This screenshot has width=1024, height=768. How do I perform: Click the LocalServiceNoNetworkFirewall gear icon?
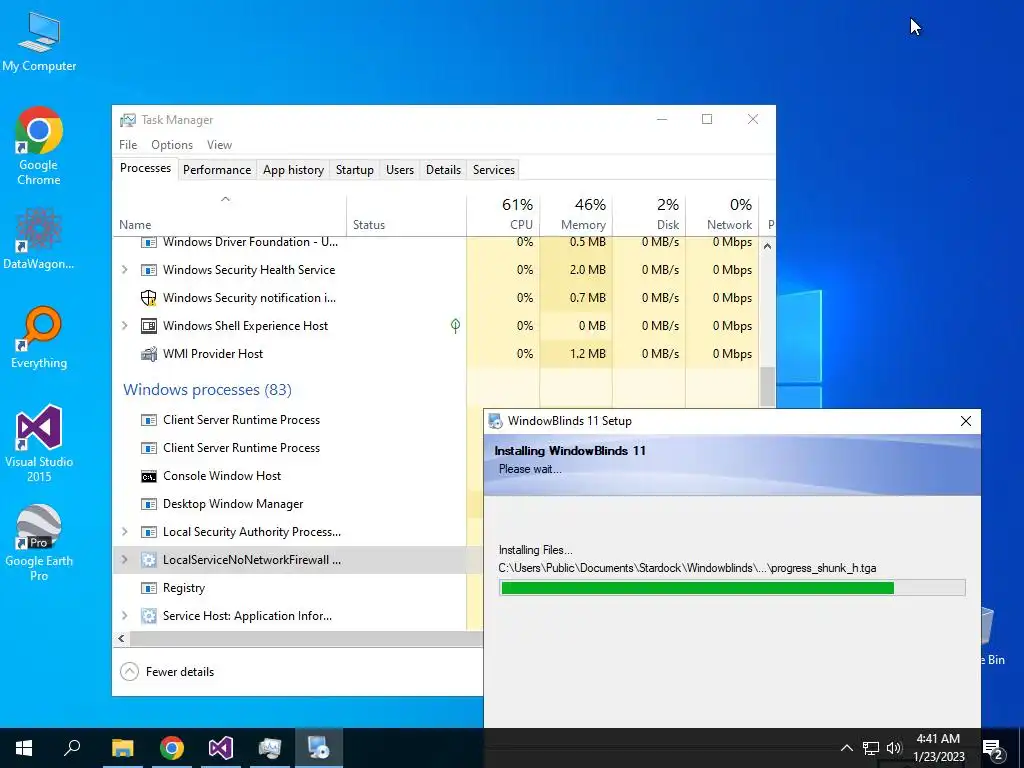point(149,560)
